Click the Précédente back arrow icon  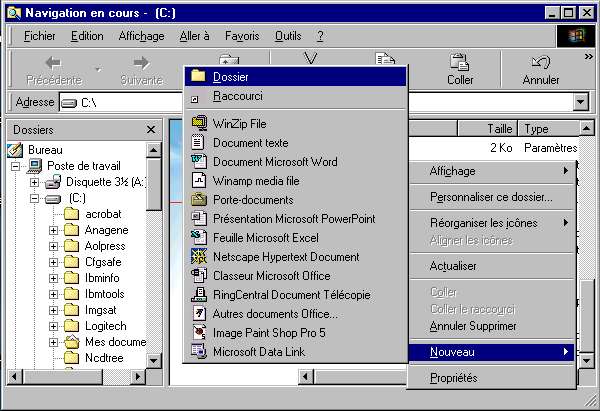pyautogui.click(x=54, y=62)
